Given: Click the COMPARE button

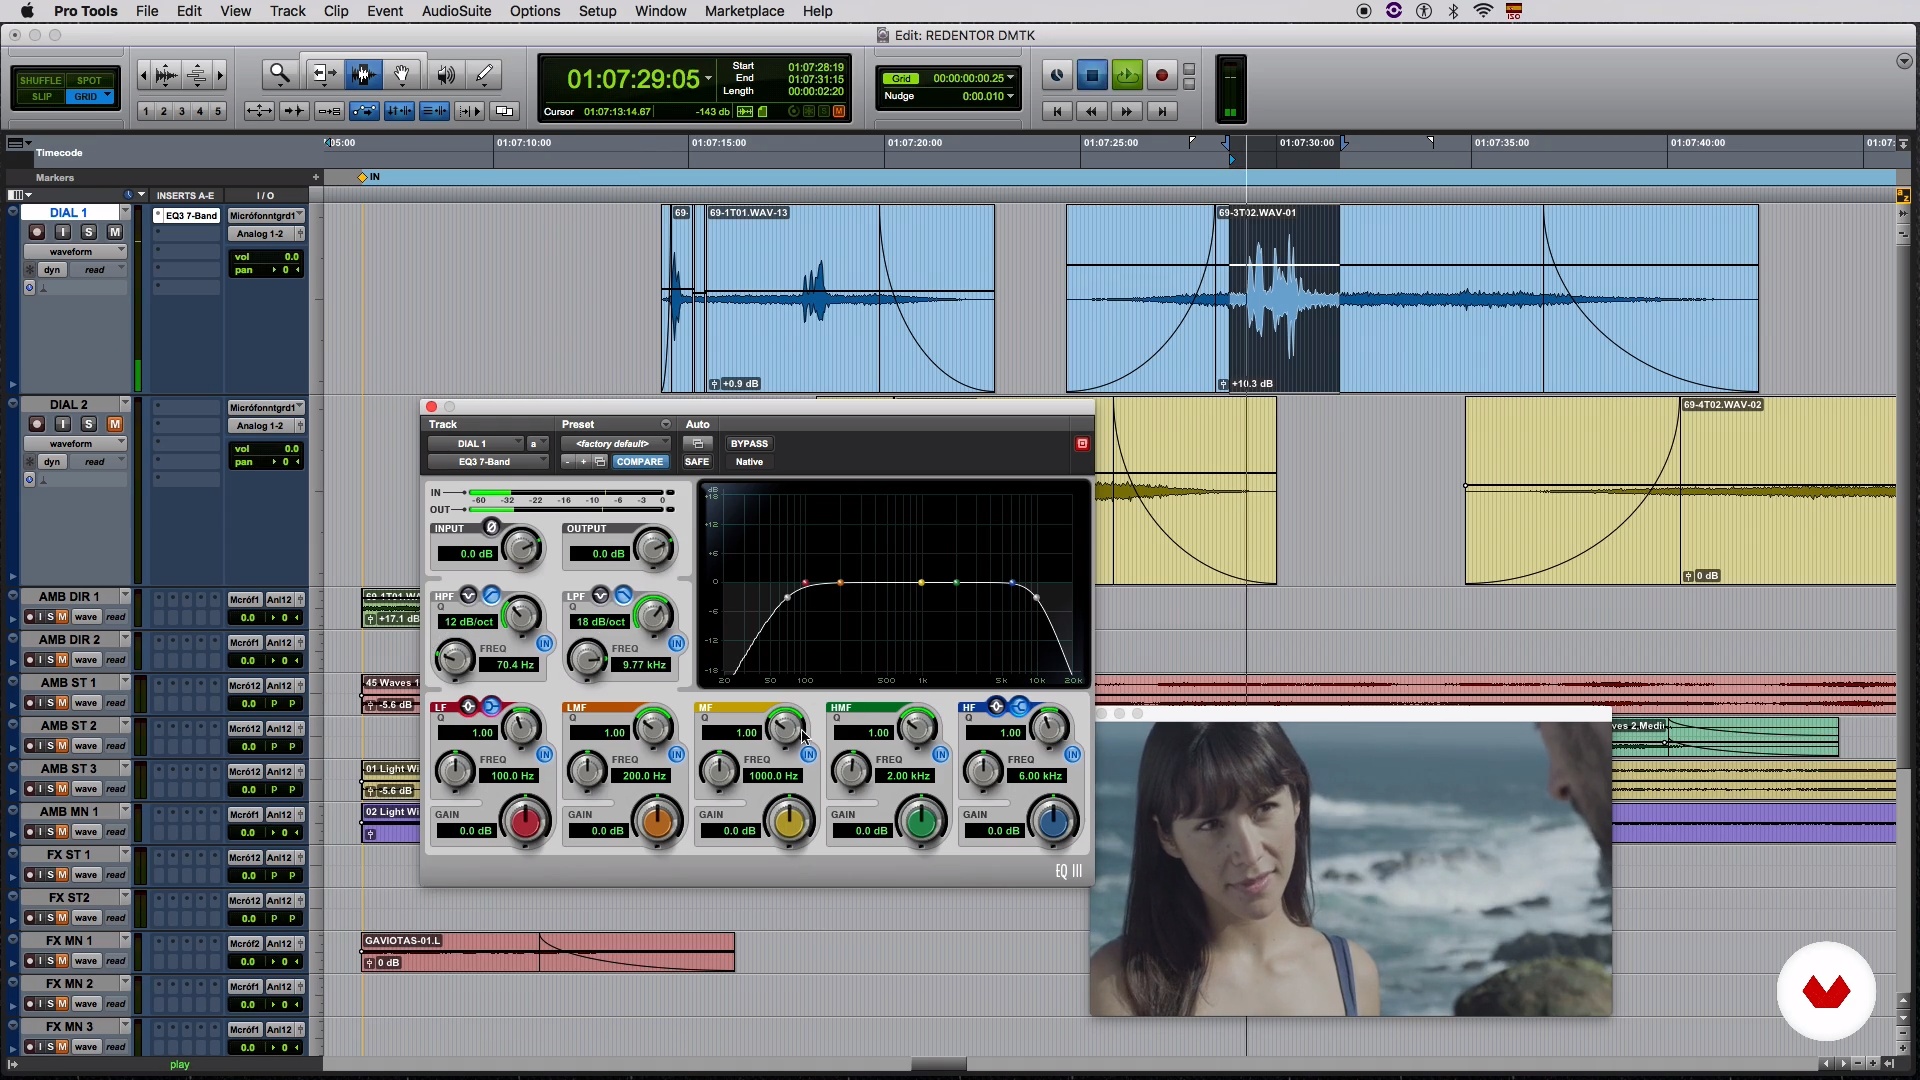Looking at the screenshot, I should (x=640, y=462).
